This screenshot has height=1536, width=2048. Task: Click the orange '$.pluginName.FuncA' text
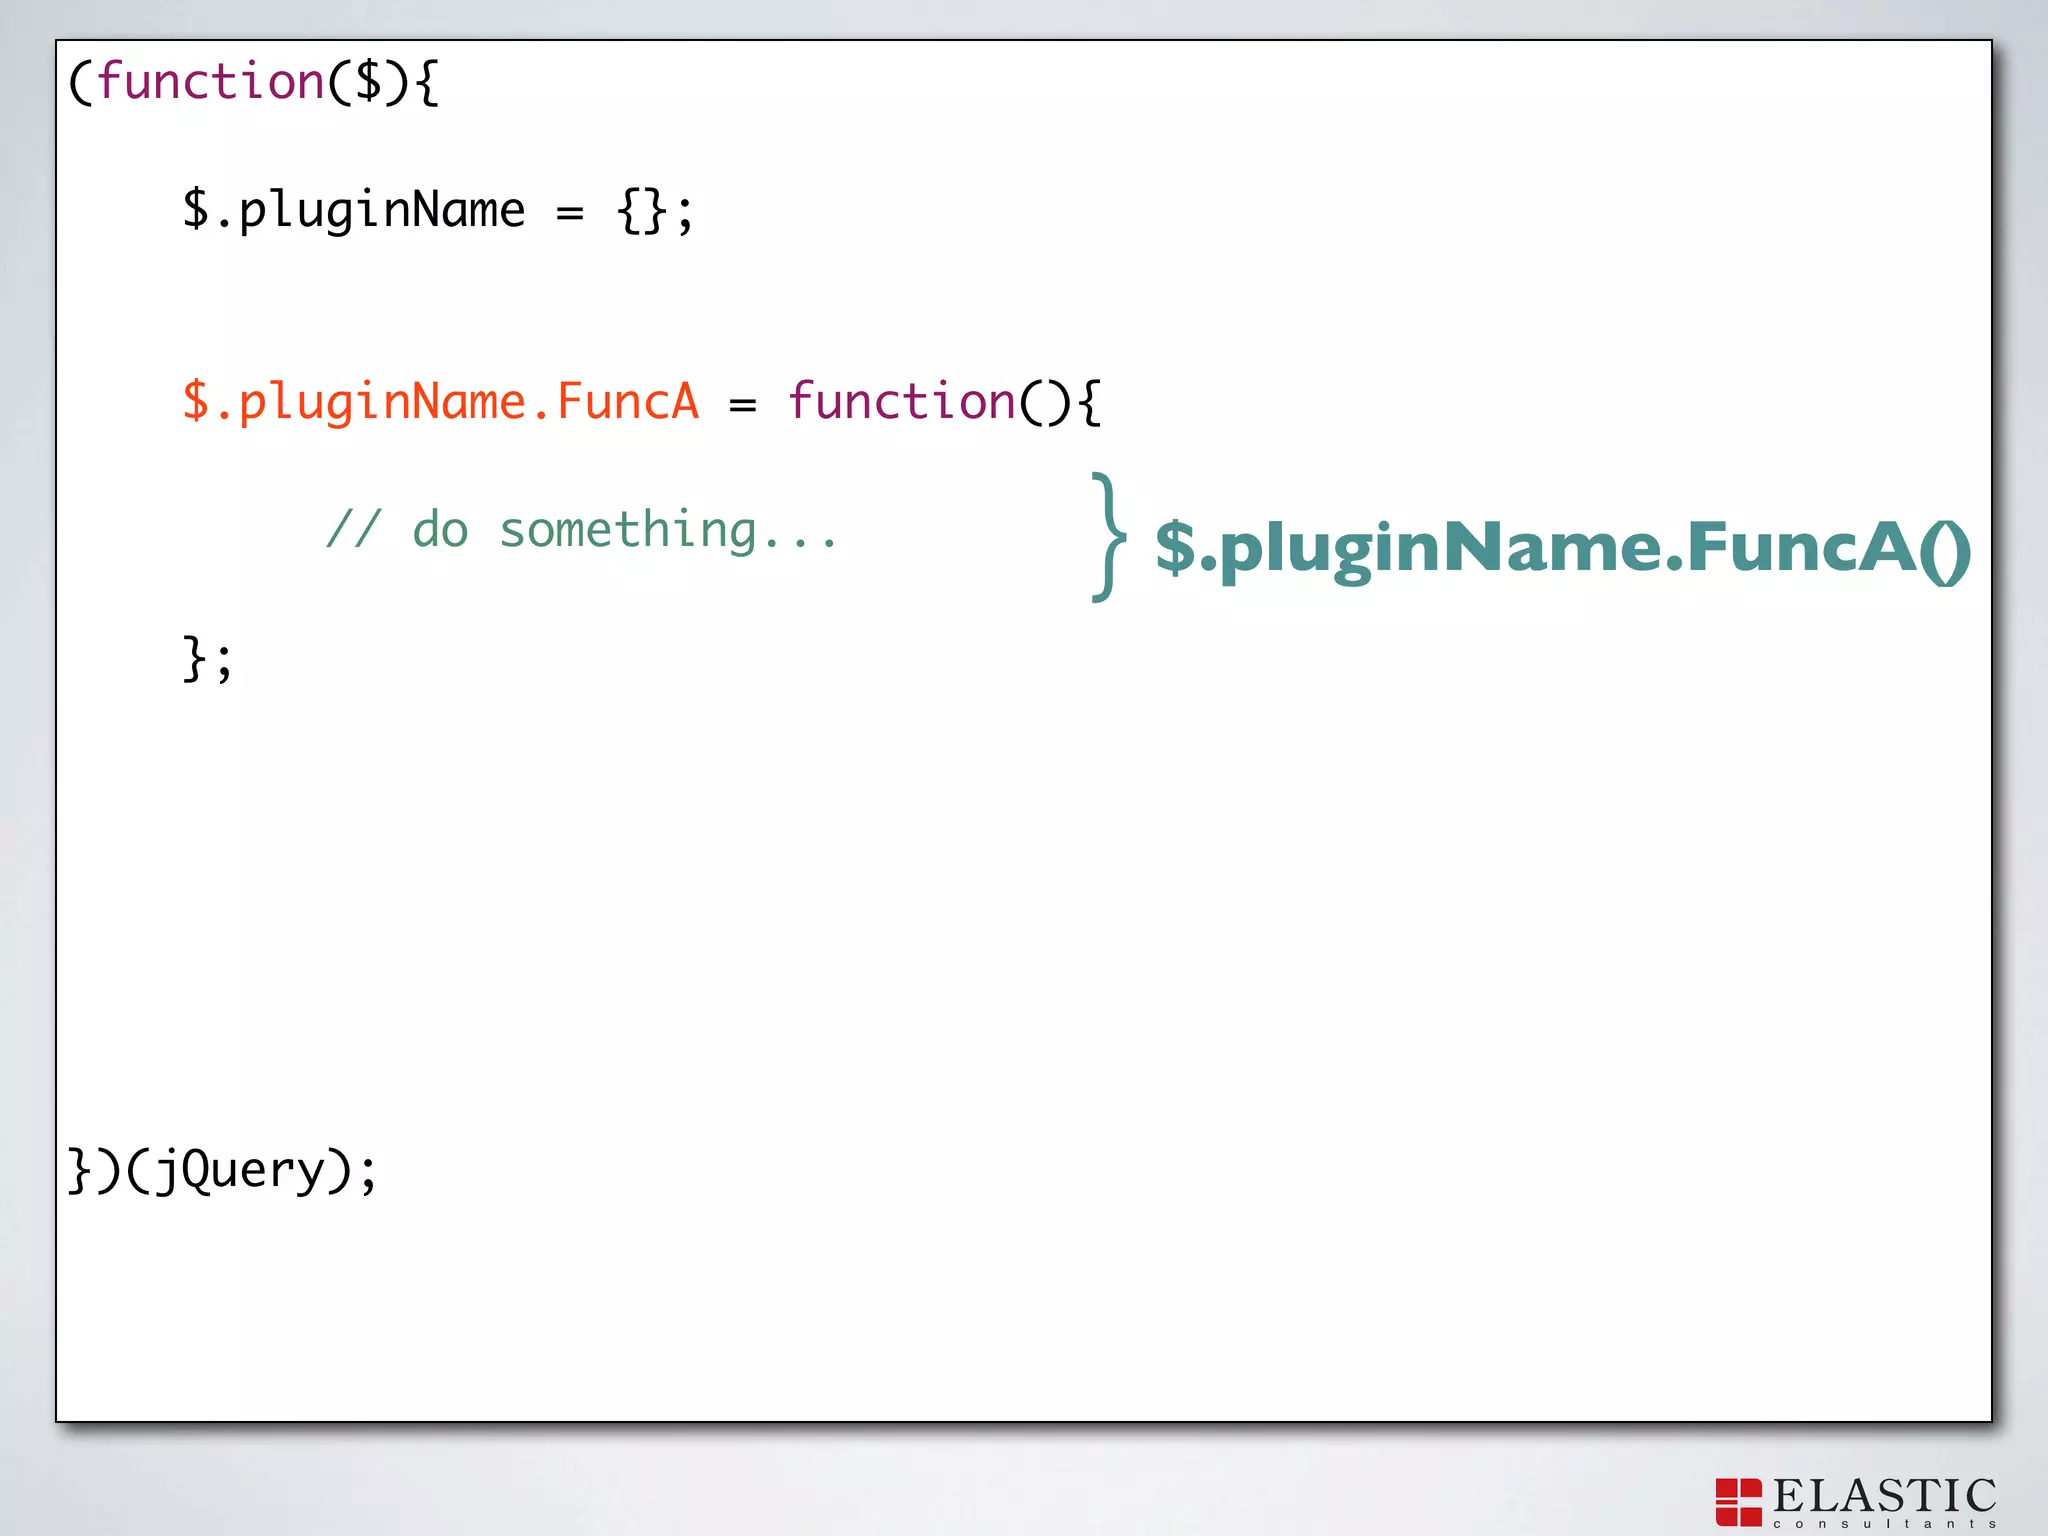tap(440, 403)
